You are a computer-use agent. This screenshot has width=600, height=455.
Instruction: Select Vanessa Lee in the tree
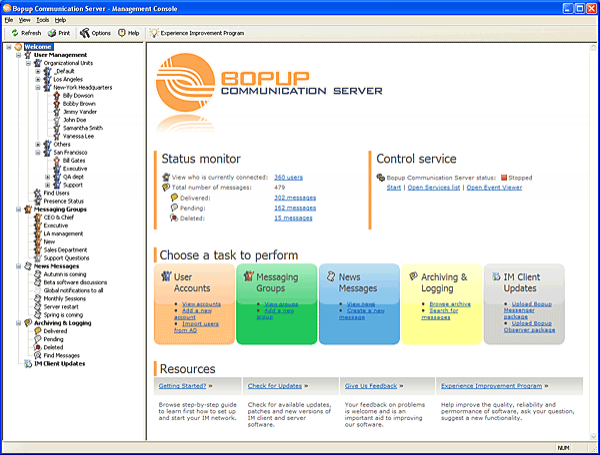78,136
